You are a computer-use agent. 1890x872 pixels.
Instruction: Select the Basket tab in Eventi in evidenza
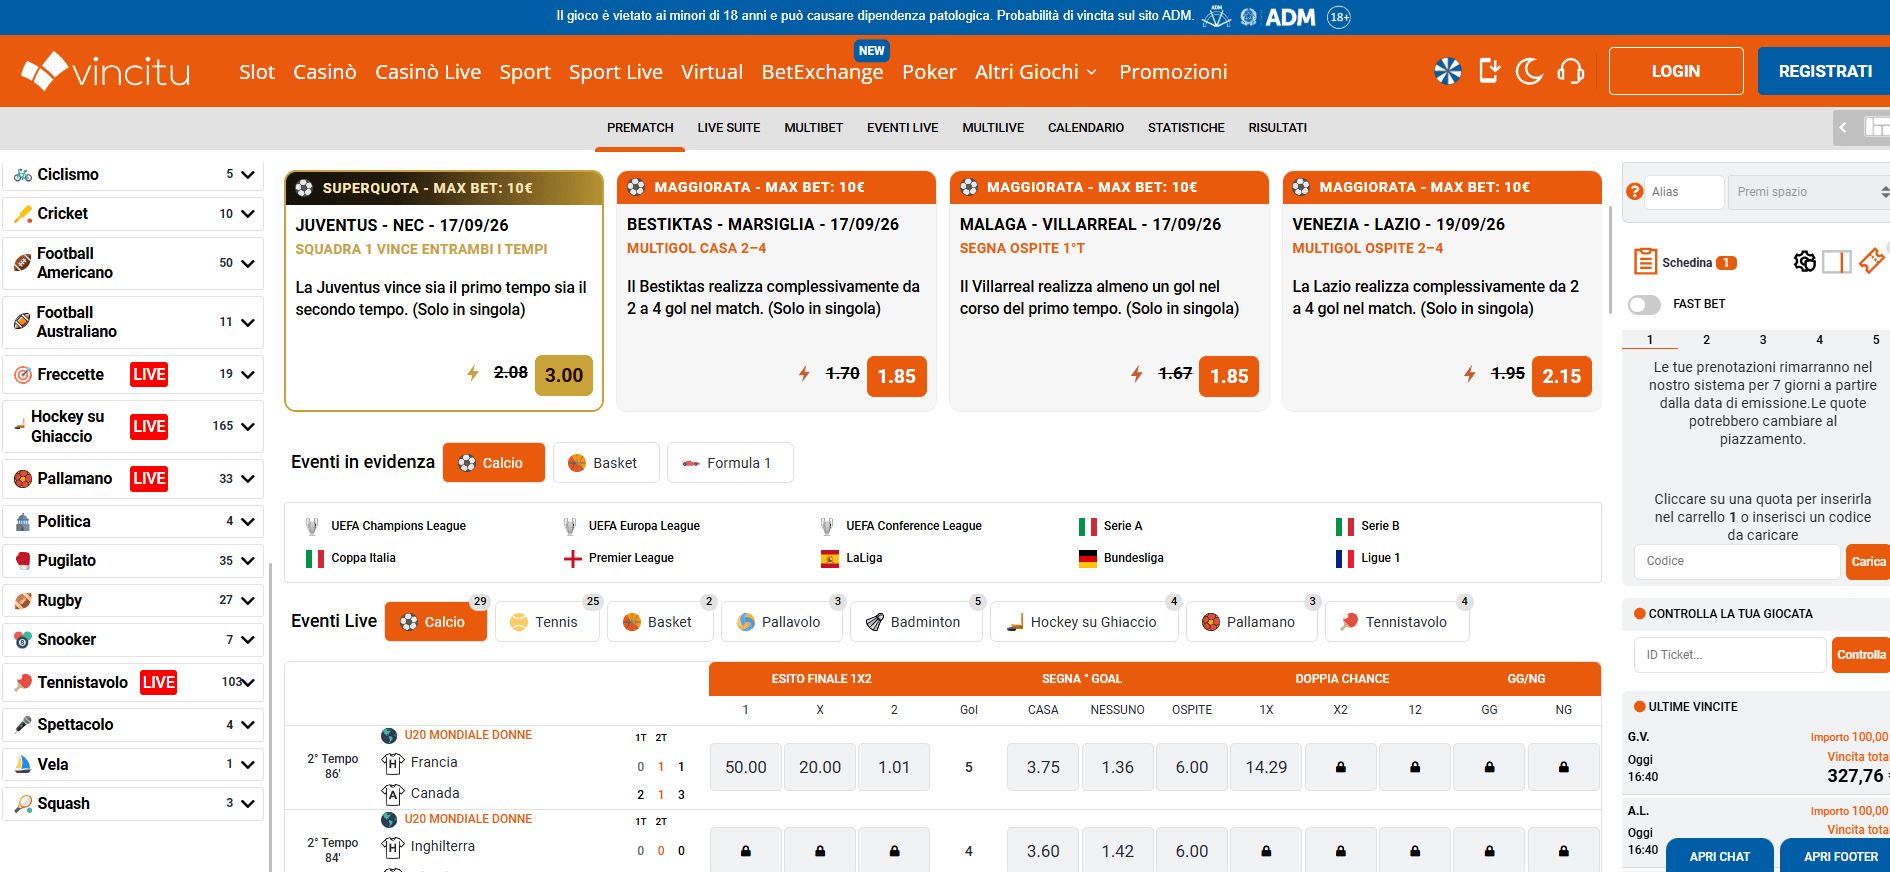(x=606, y=463)
